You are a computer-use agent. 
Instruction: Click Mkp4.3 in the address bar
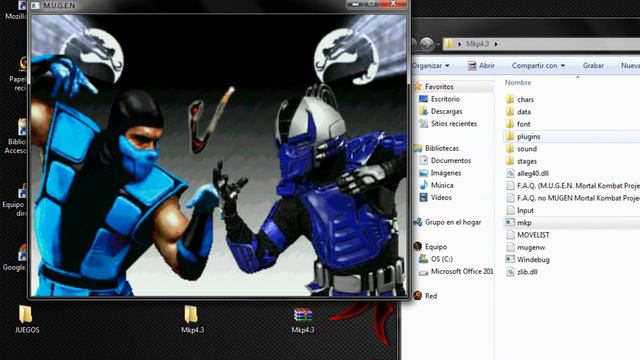pyautogui.click(x=477, y=44)
